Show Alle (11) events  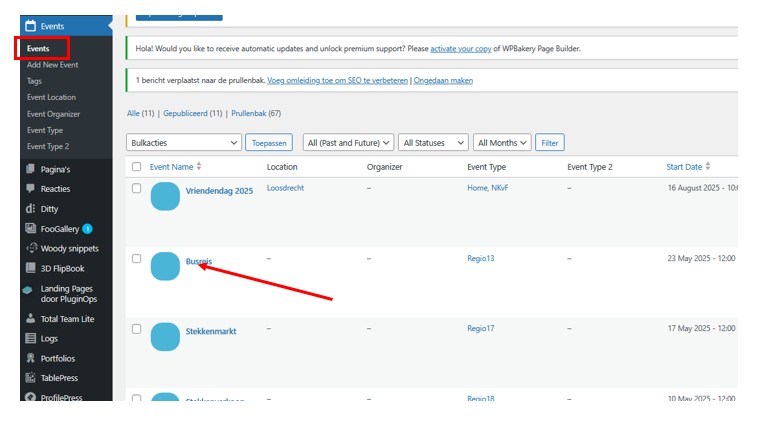140,113
